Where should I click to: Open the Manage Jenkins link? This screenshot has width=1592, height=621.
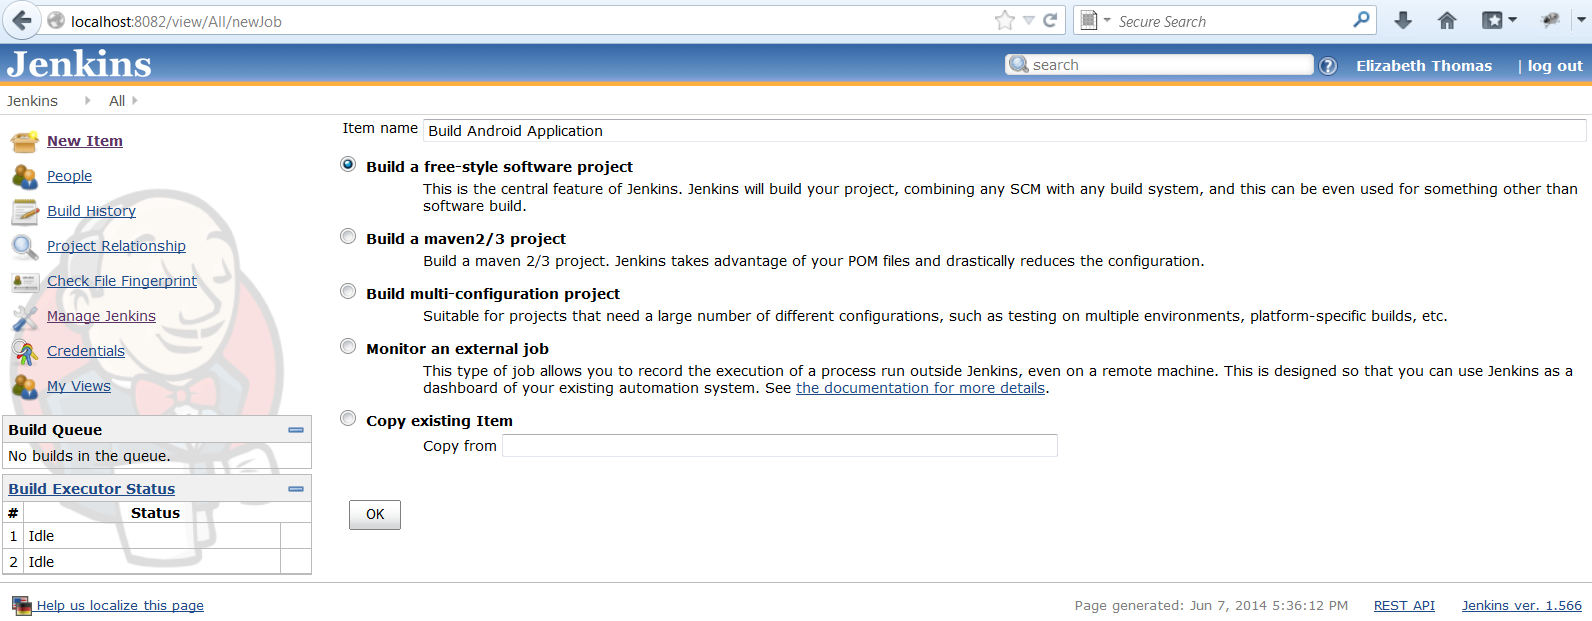pos(101,316)
